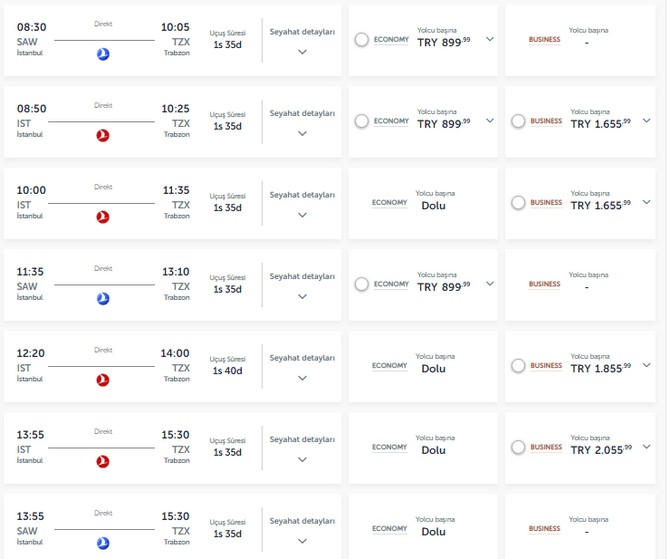Click Turkish Airlines logo on 12:20 flight
670x559 pixels.
tap(102, 380)
